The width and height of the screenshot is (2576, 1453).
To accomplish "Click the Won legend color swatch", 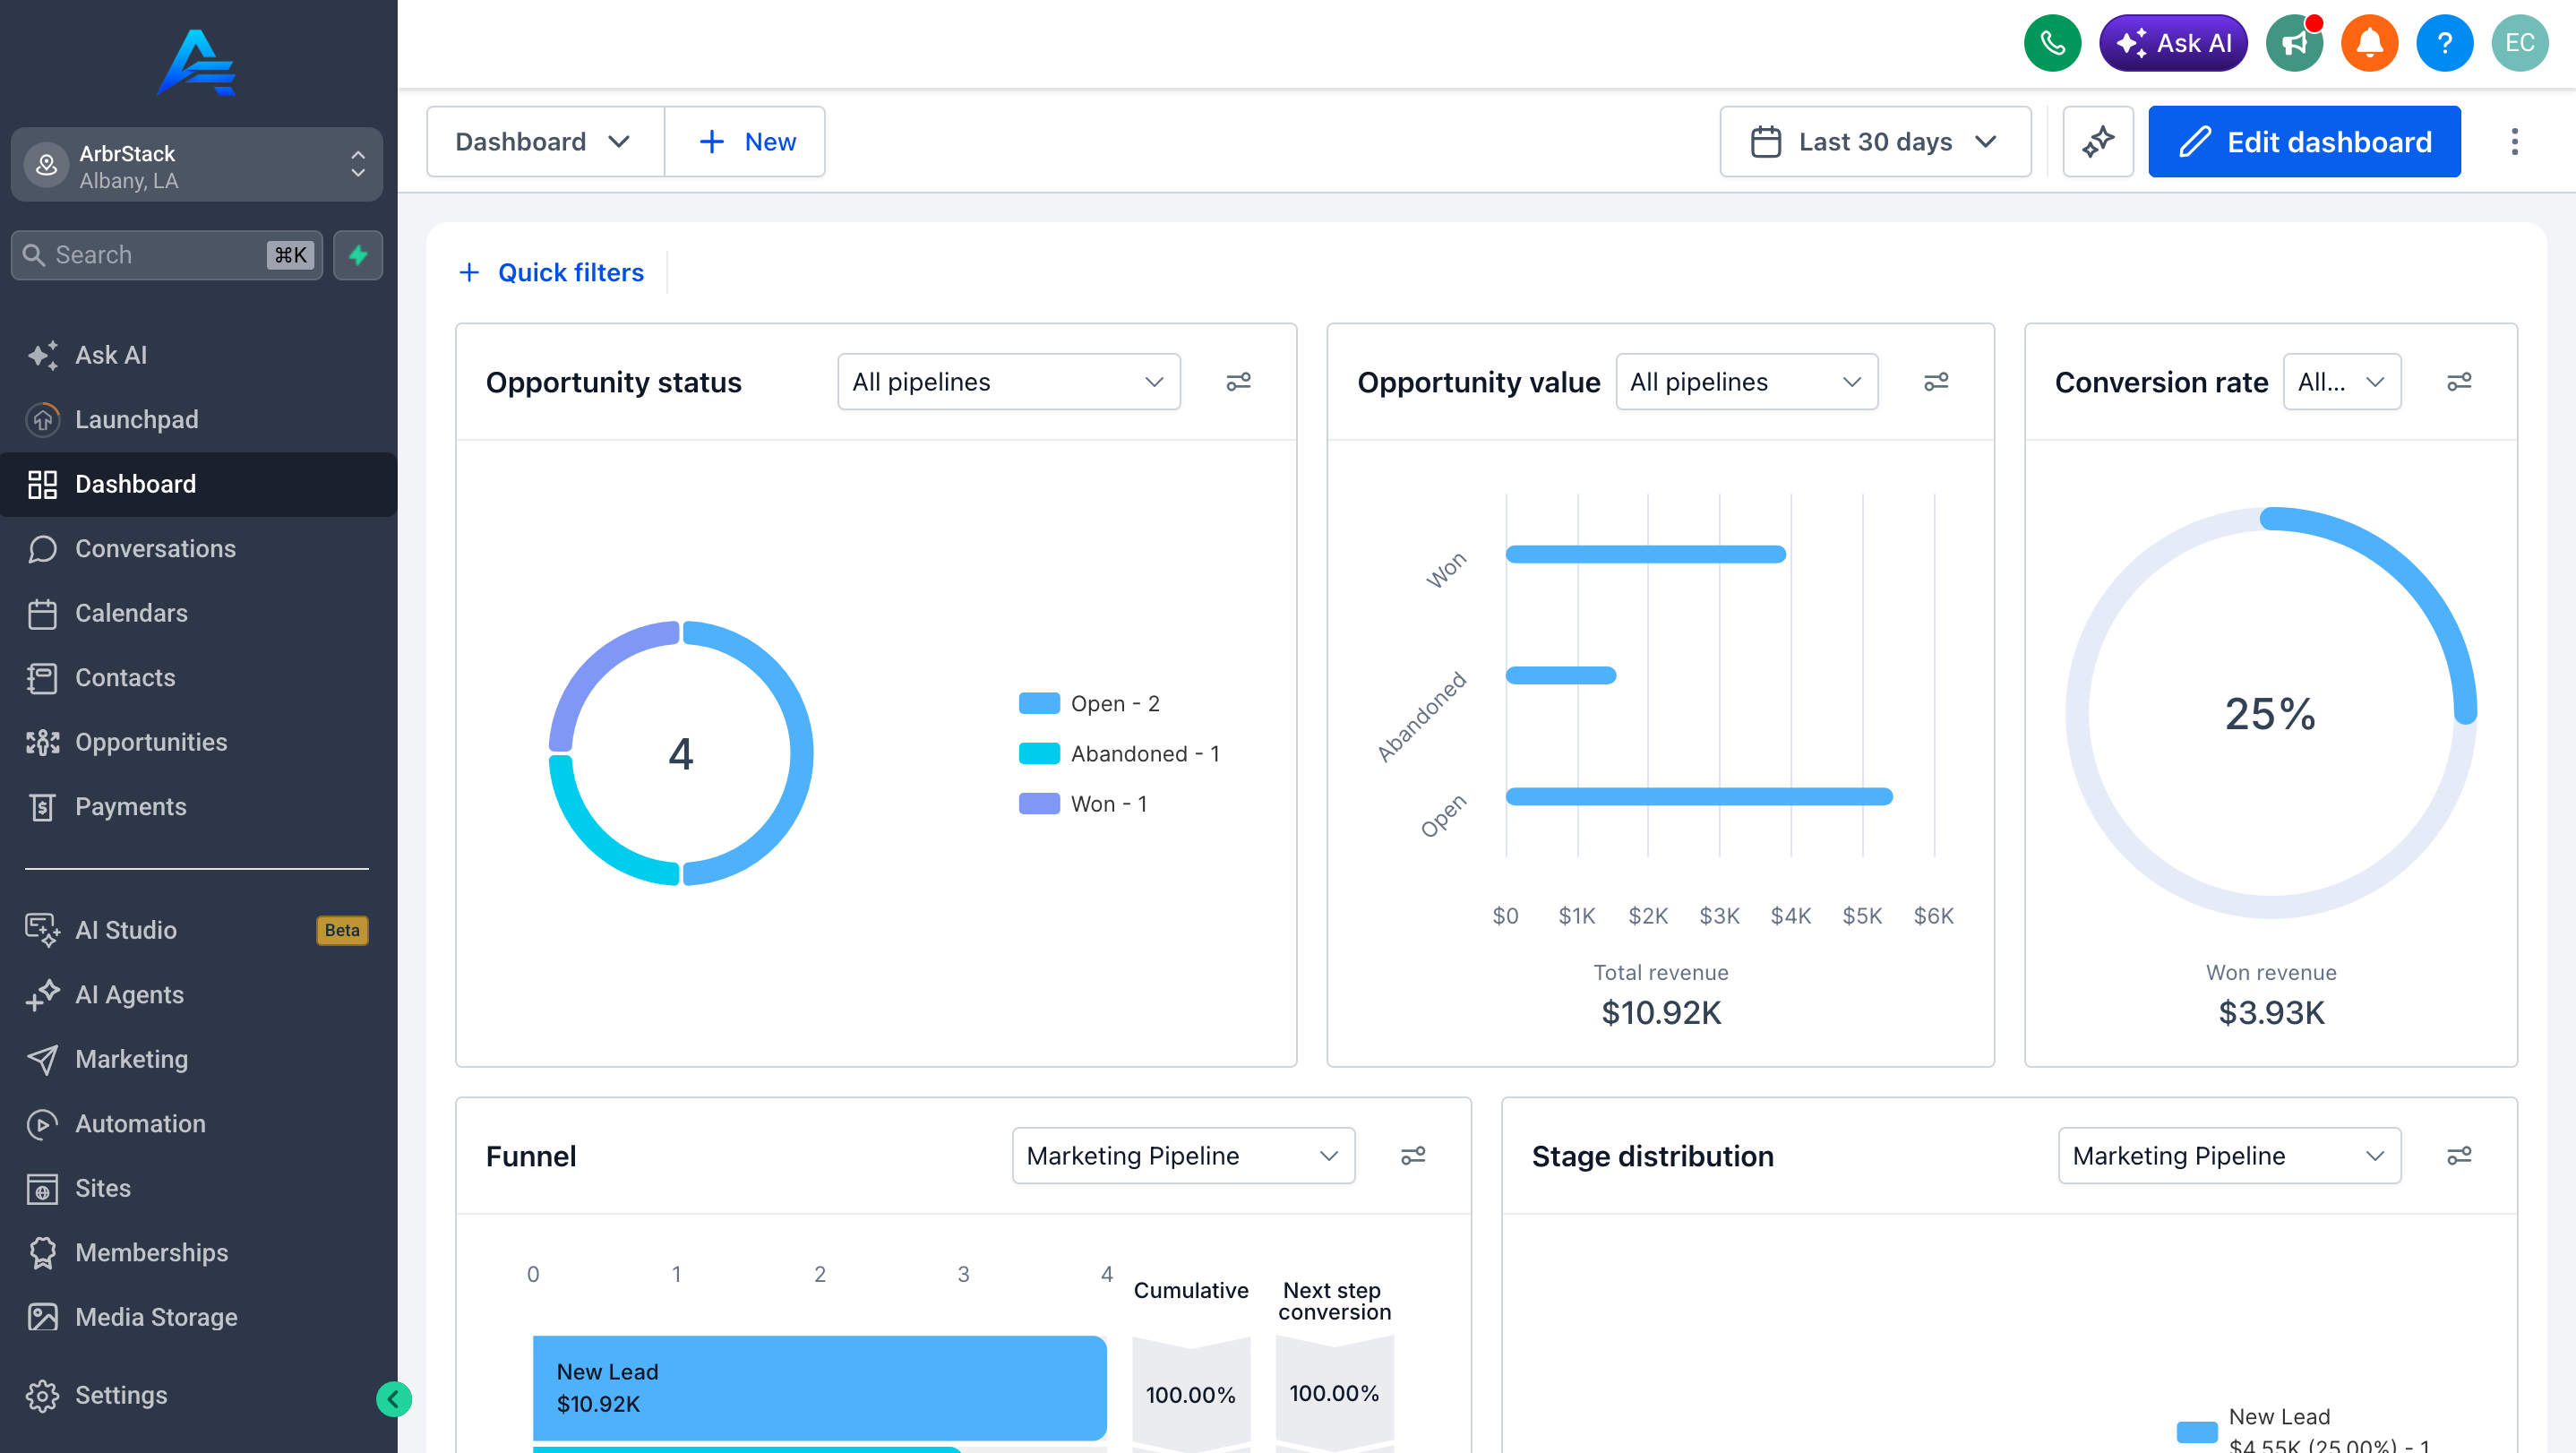I will (1039, 804).
